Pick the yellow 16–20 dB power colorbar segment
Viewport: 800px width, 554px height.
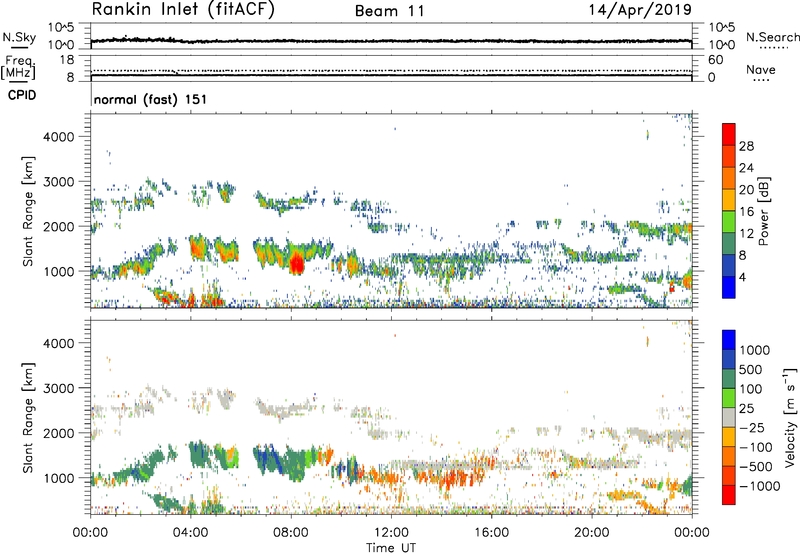(729, 199)
